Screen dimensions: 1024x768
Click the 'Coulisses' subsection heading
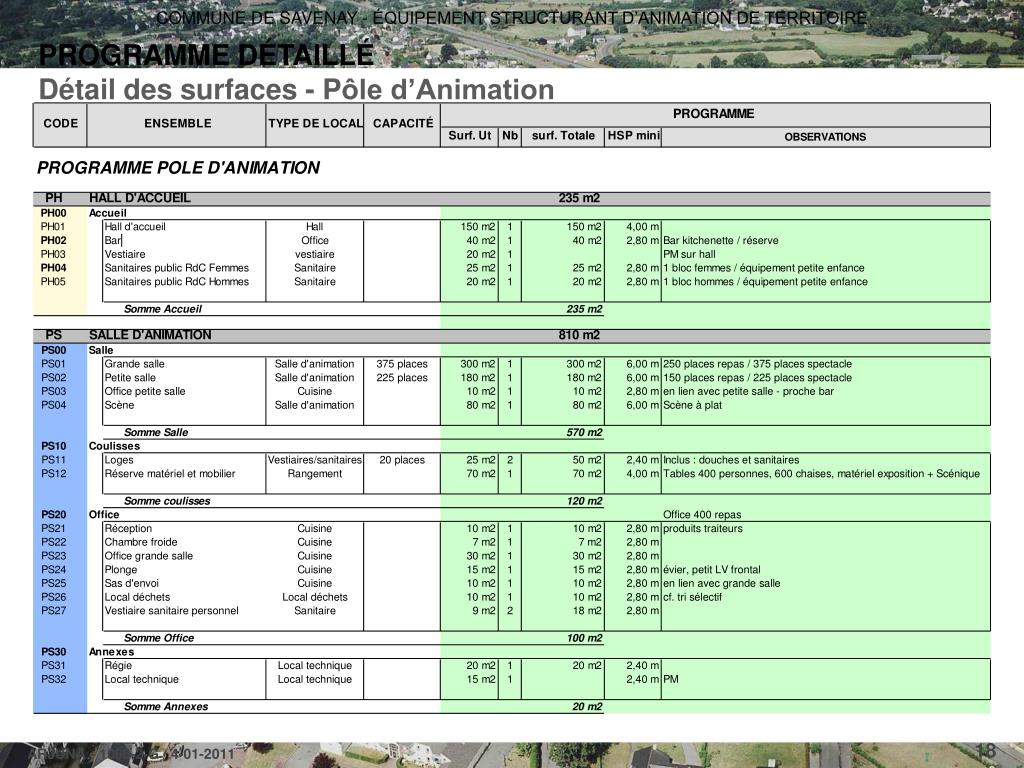[114, 446]
